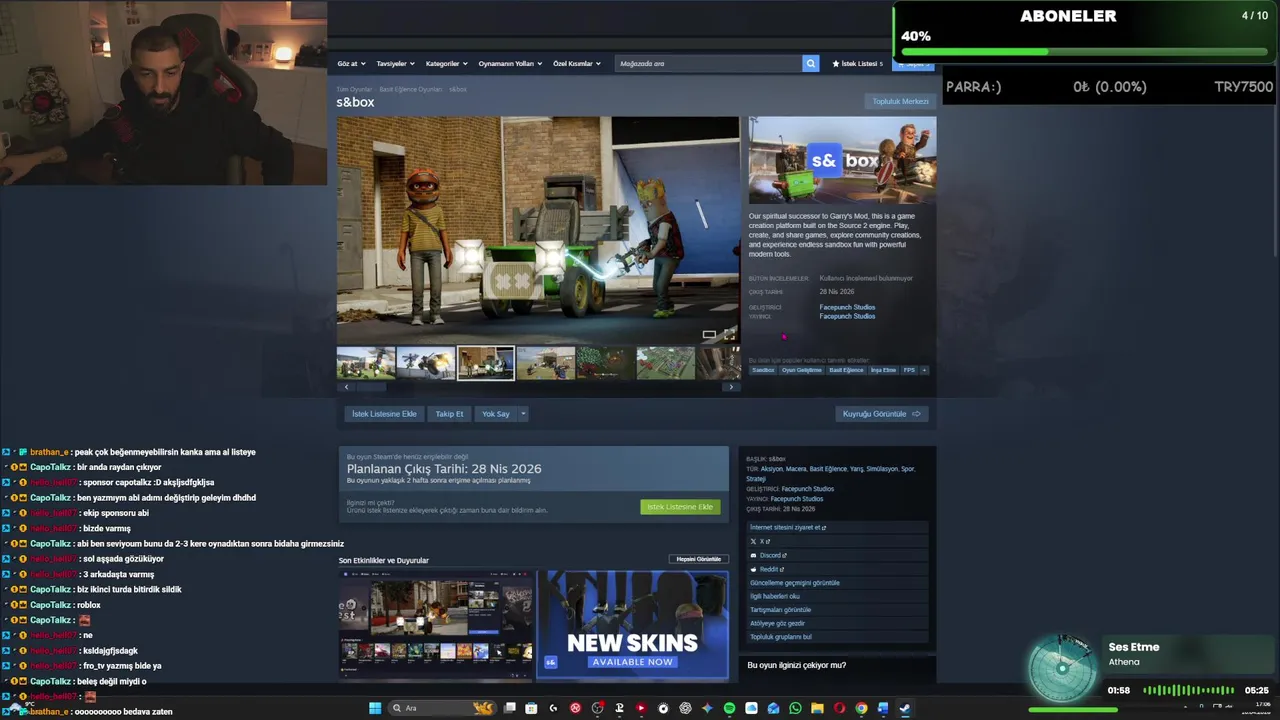Click the FPS tag
The height and width of the screenshot is (720, 1280).
(x=909, y=370)
